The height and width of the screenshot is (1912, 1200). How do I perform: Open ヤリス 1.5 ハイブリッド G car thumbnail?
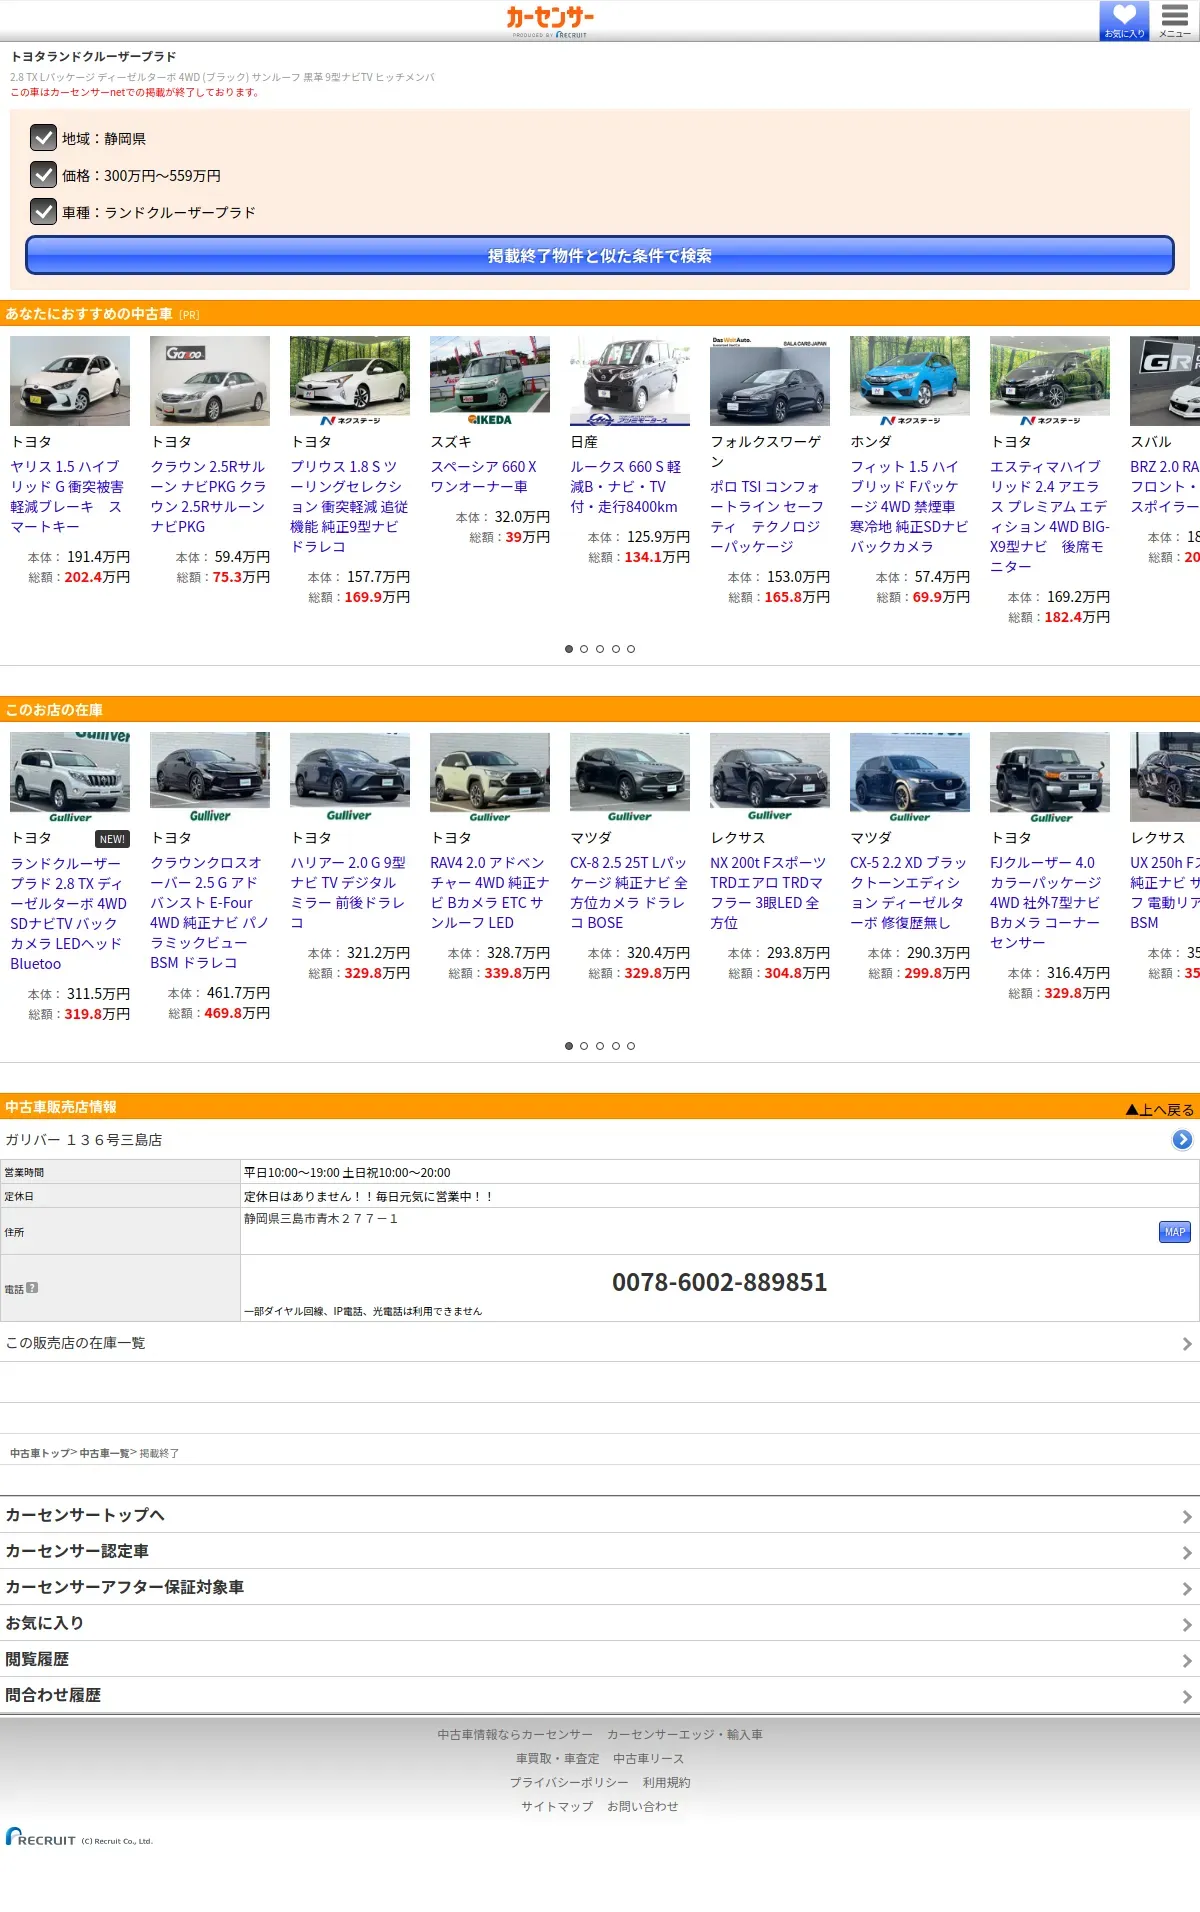(70, 381)
